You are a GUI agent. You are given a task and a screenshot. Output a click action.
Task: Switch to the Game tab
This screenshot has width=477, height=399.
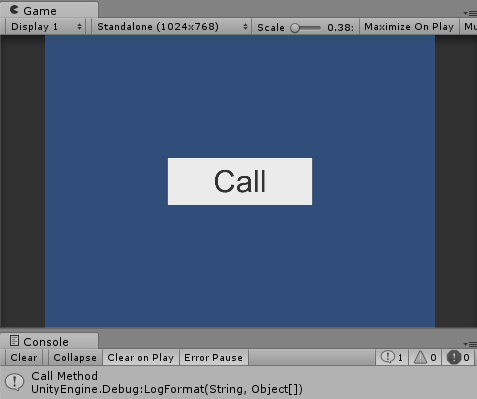coord(49,10)
